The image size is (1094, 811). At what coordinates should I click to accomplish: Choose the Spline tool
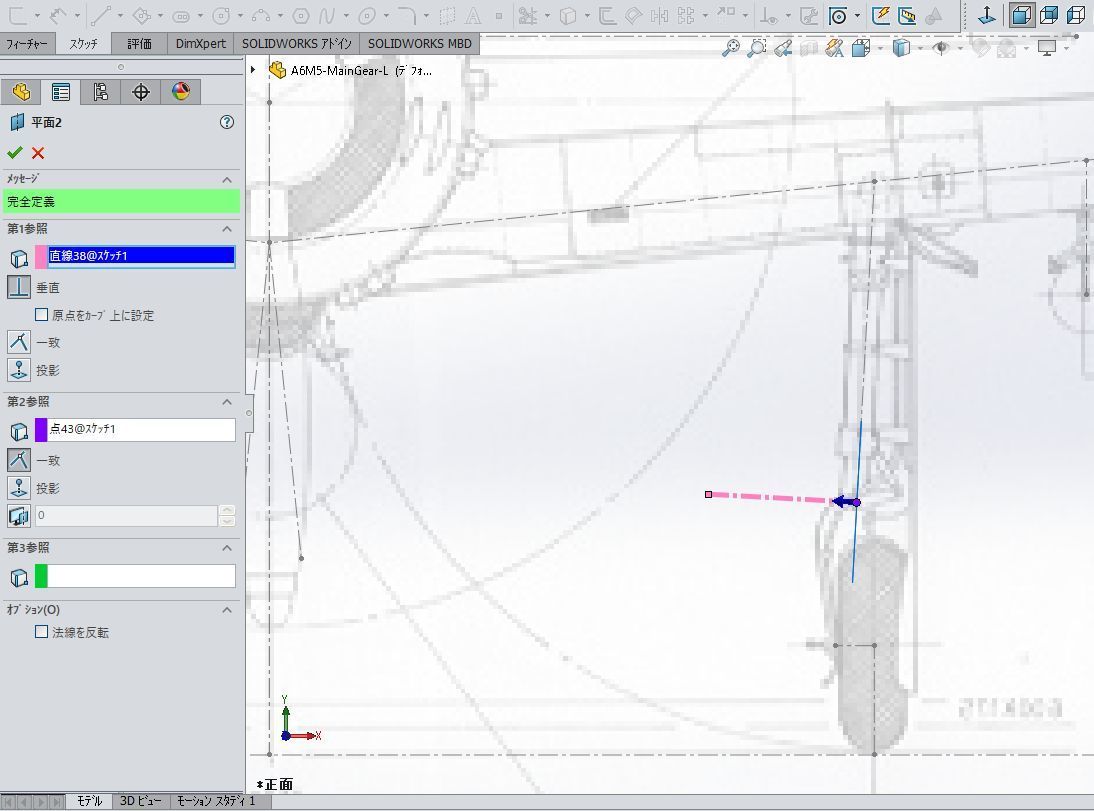tap(326, 15)
